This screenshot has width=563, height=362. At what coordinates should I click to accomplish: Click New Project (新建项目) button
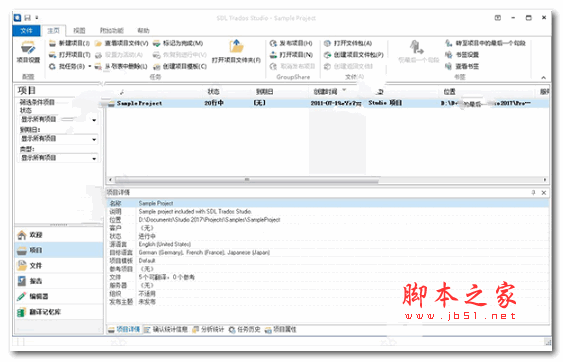tap(69, 43)
